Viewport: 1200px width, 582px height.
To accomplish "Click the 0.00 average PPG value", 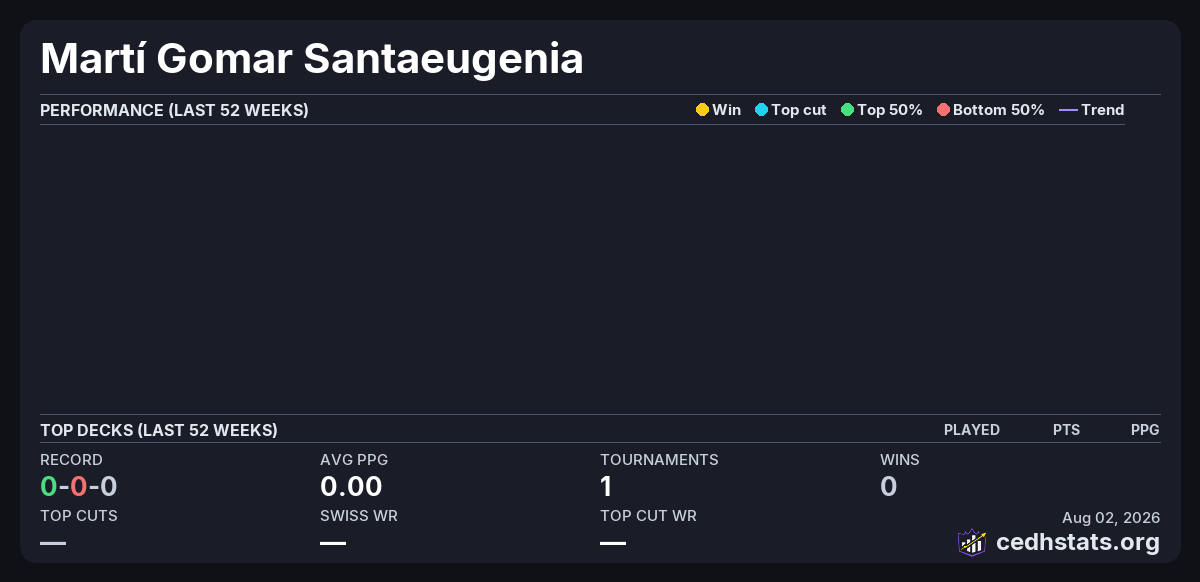I will [x=351, y=487].
